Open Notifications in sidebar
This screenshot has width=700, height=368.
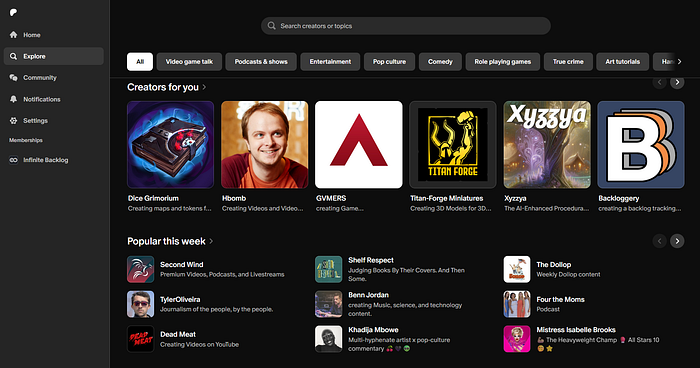(54, 99)
